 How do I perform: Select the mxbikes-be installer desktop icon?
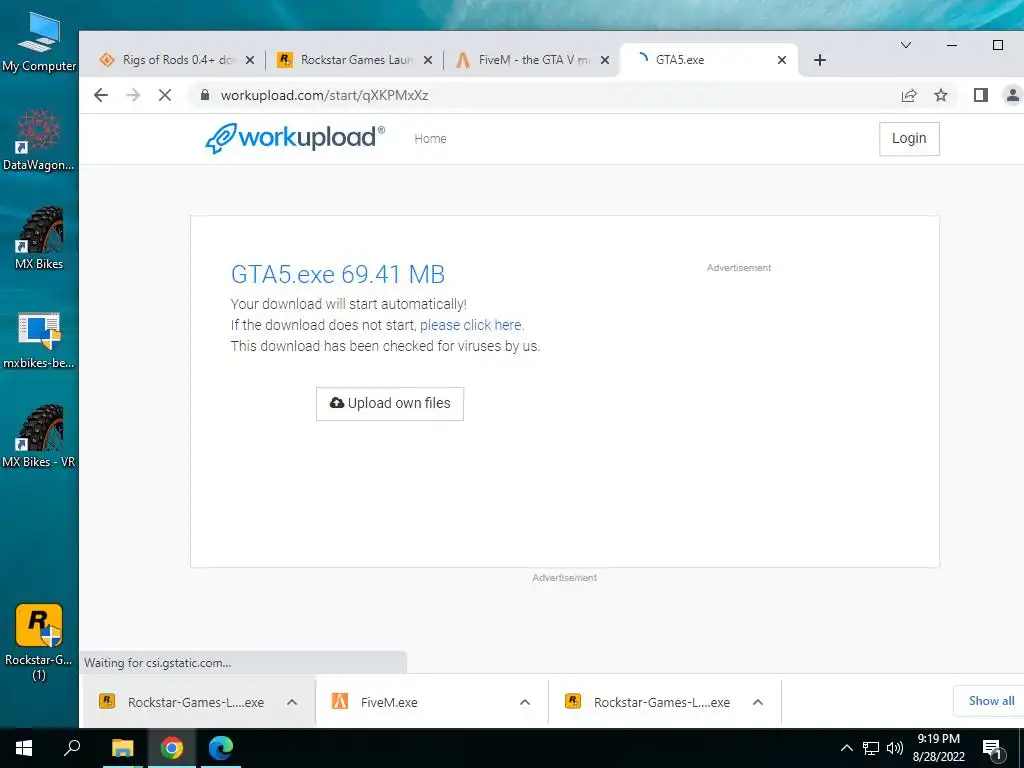coord(39,340)
